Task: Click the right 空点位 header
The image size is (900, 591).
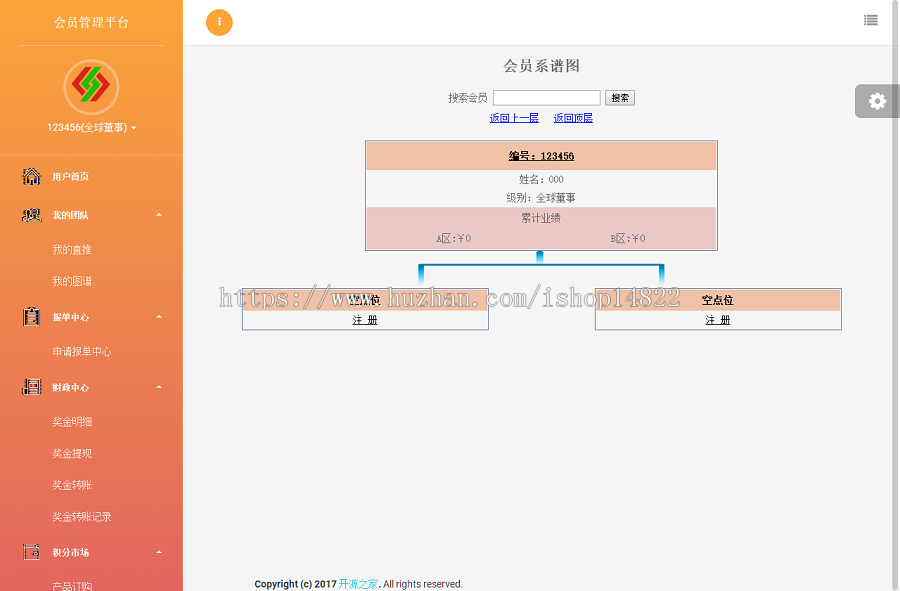Action: point(717,300)
